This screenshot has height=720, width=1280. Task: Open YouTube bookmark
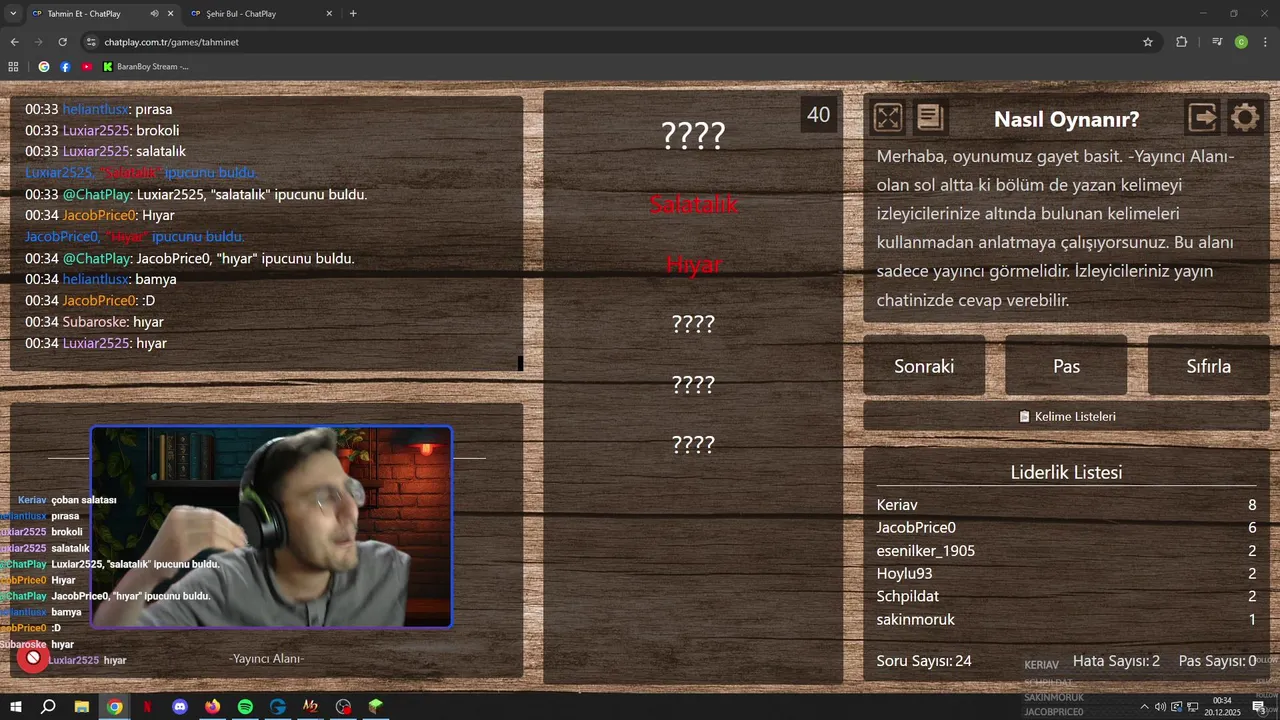pyautogui.click(x=87, y=67)
